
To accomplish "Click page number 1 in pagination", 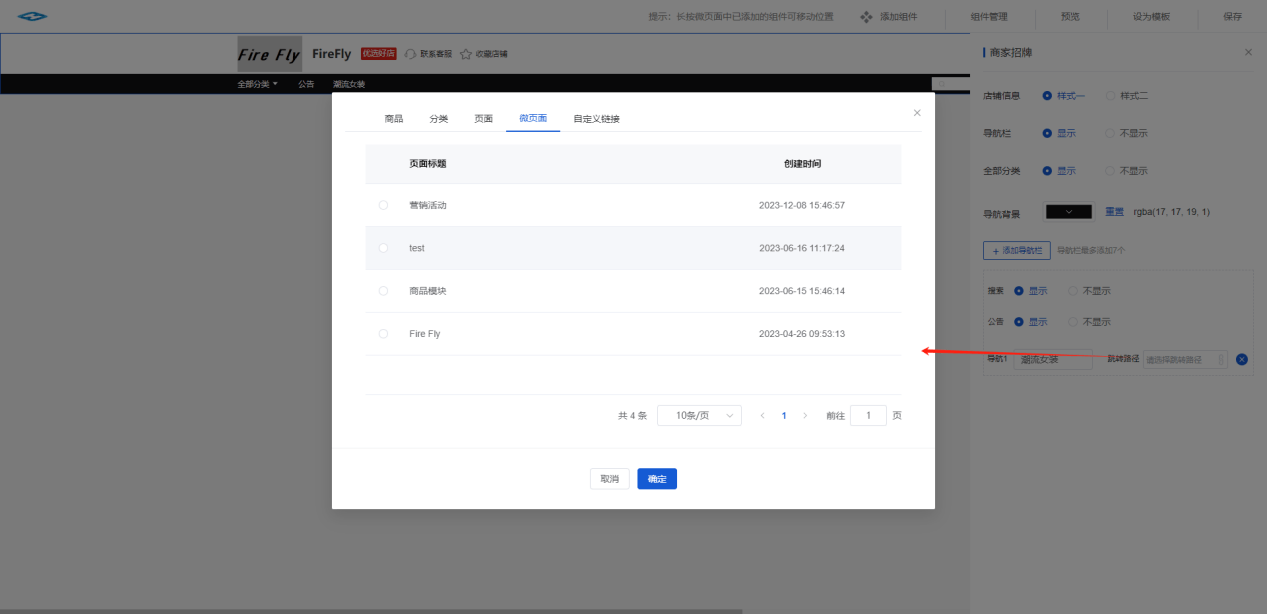I will [x=784, y=415].
